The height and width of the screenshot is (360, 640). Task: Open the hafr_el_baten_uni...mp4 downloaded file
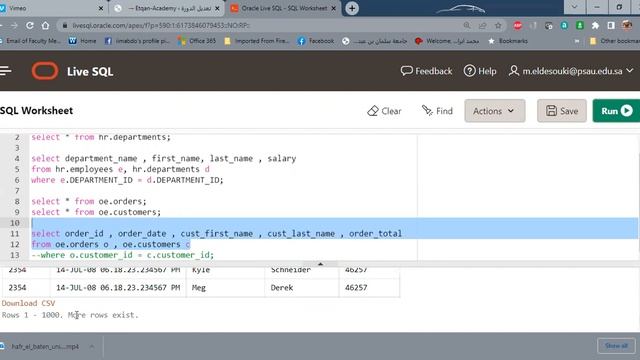click(41, 346)
